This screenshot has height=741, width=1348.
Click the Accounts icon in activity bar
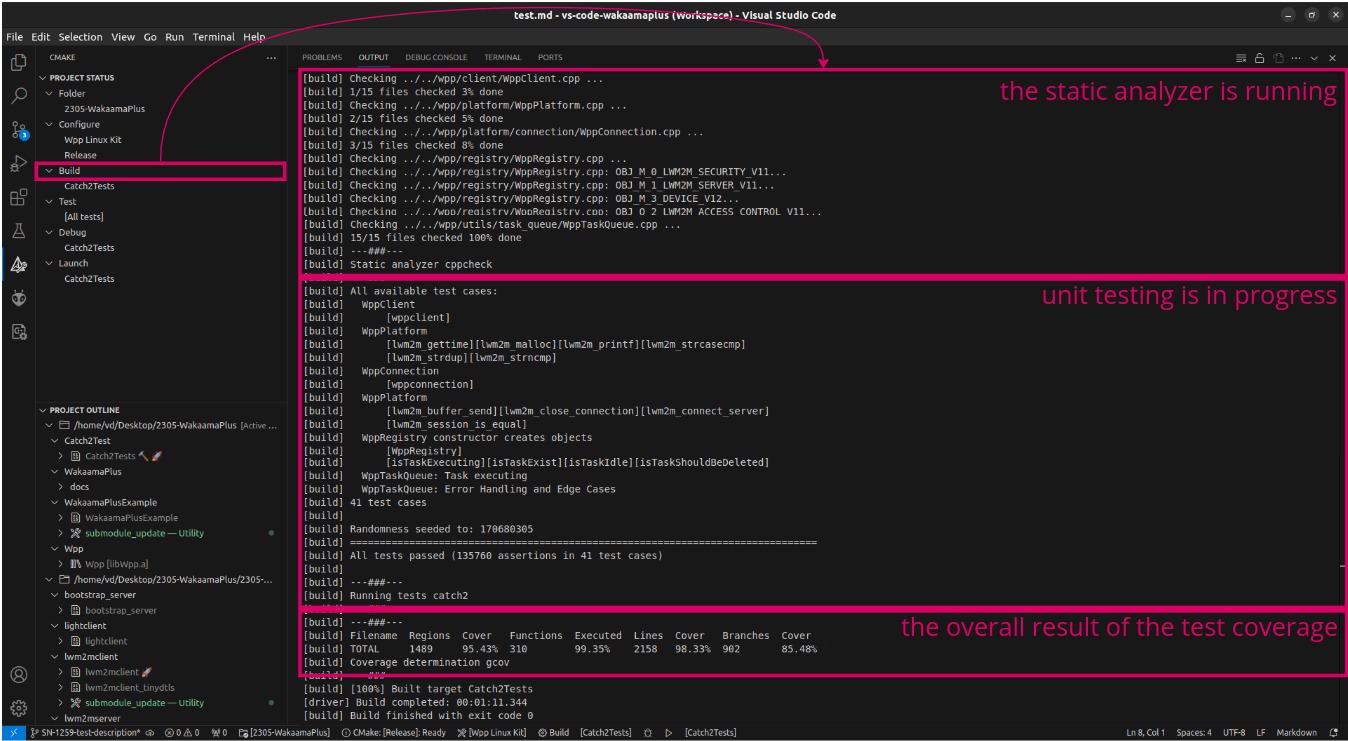point(18,675)
